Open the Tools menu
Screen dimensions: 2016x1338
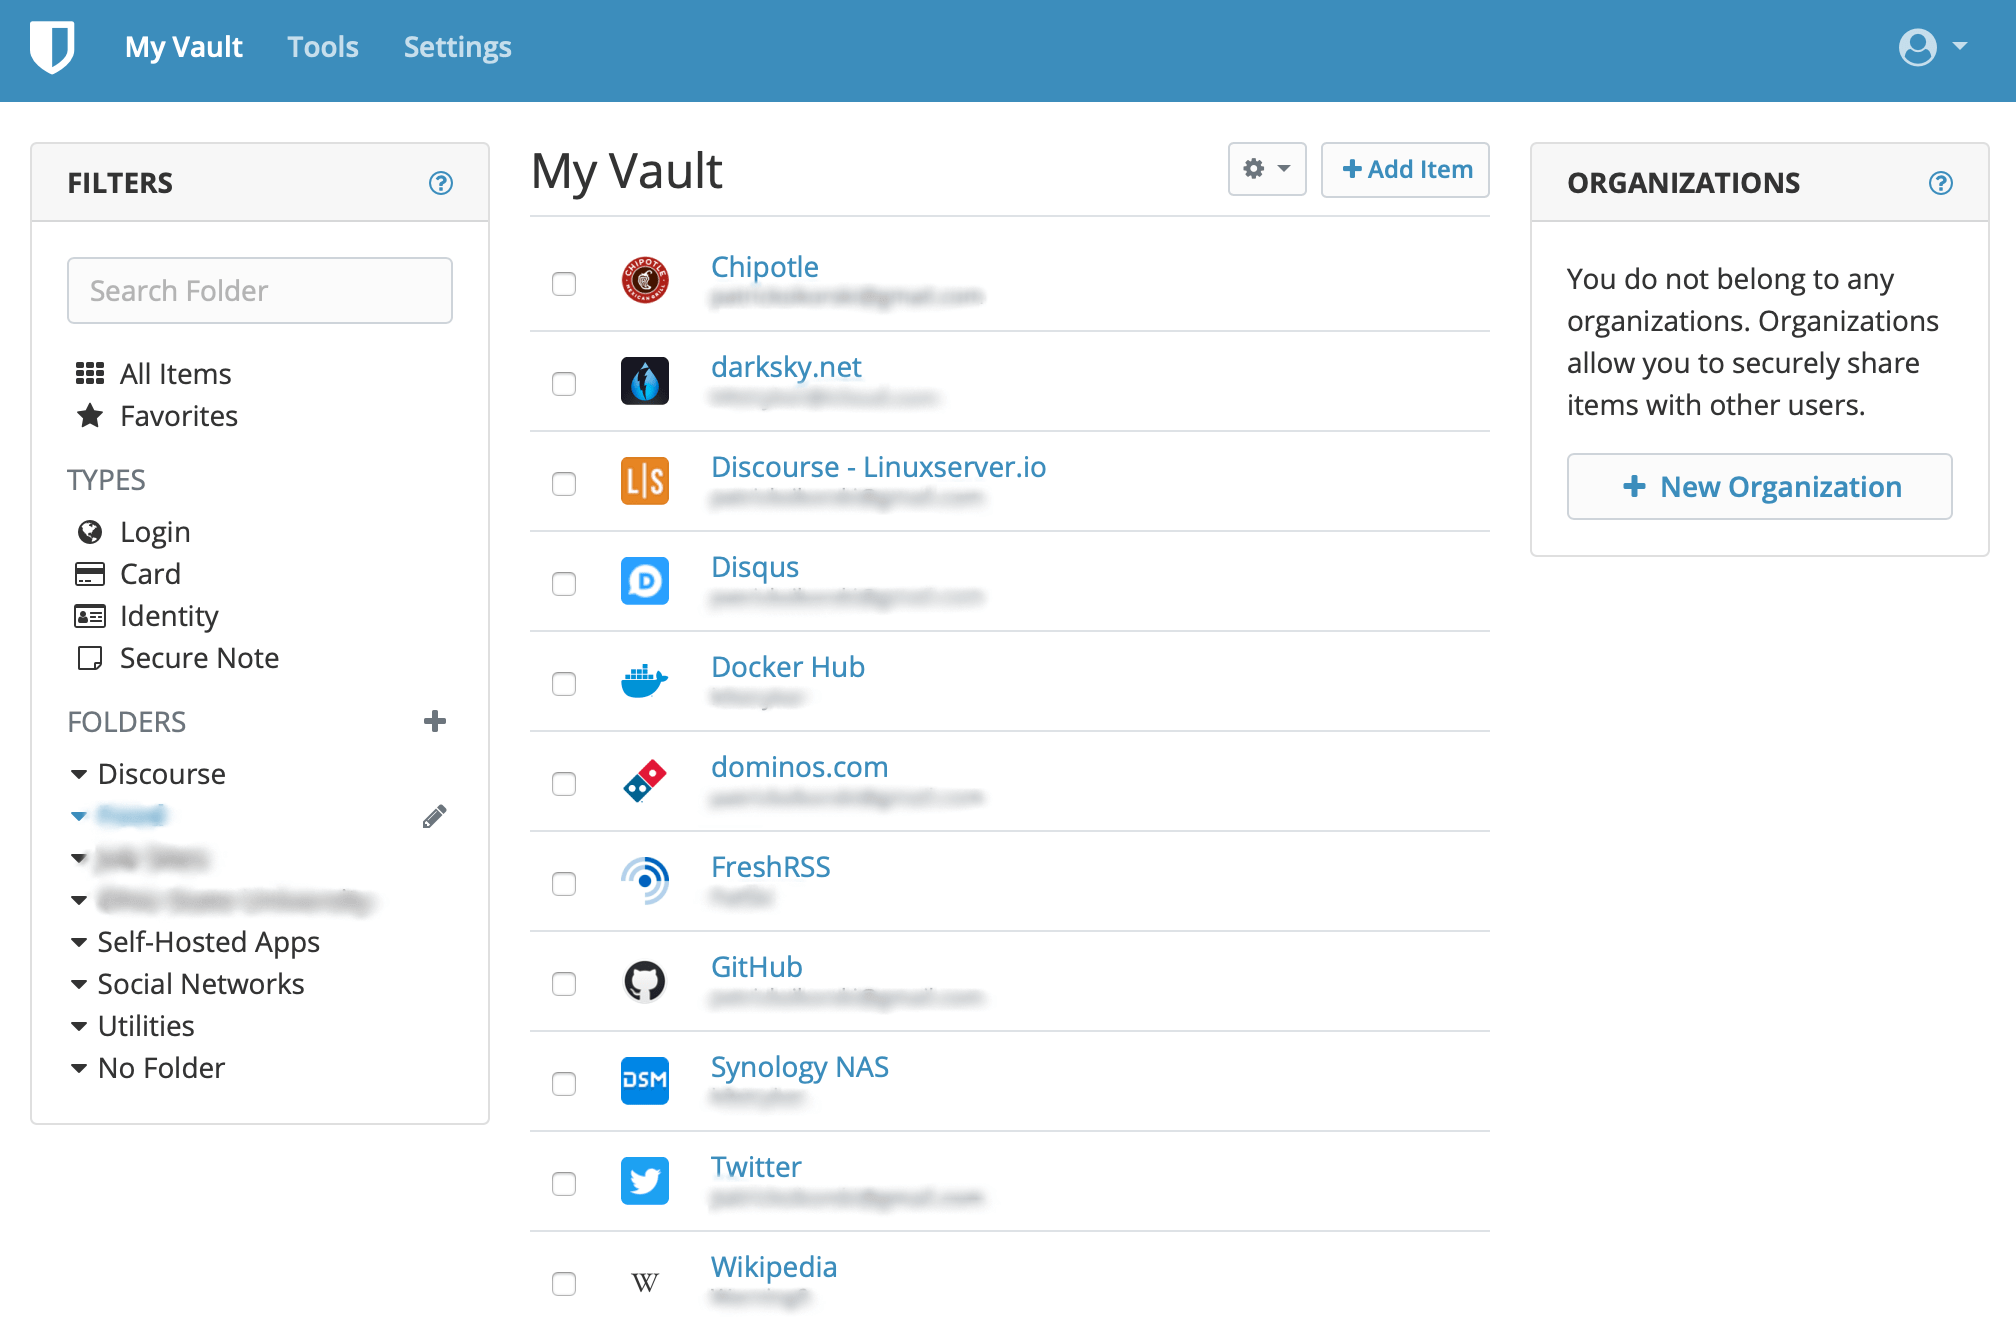pos(324,46)
